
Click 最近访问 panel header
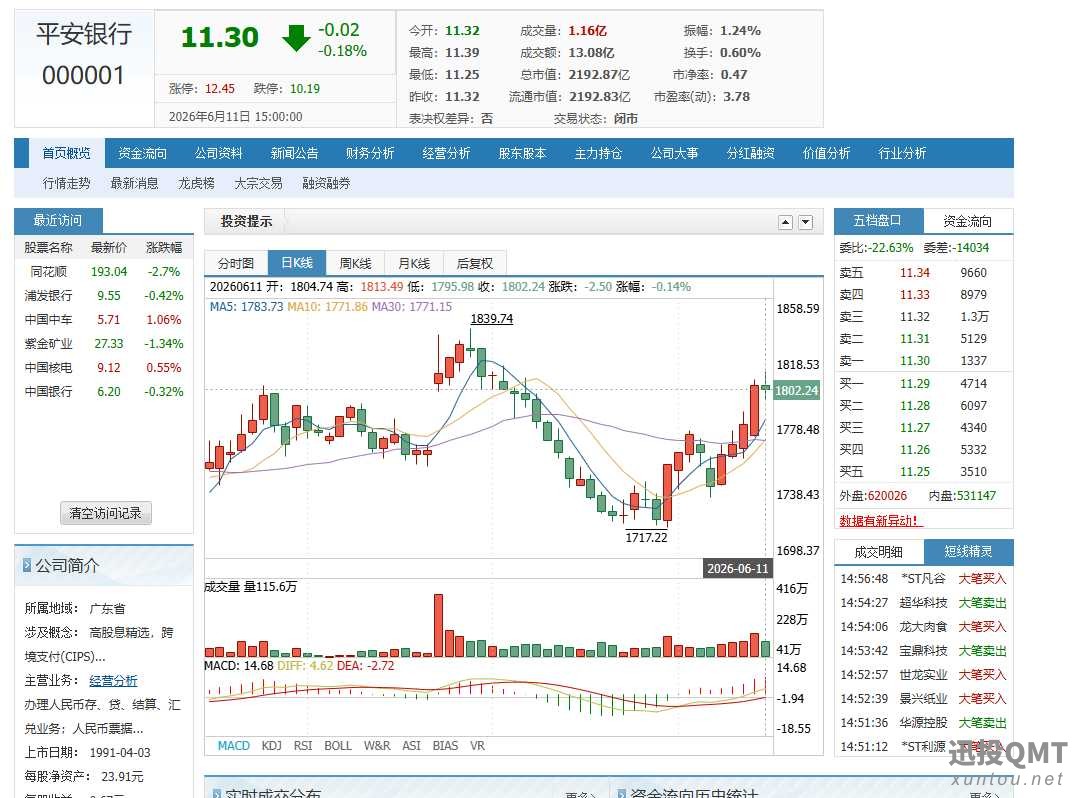58,221
